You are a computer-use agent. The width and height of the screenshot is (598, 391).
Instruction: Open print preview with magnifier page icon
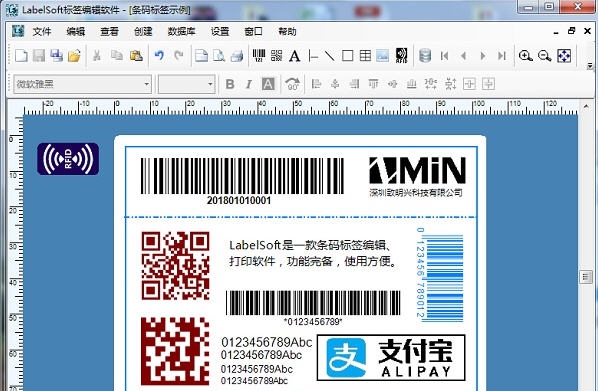click(x=219, y=56)
